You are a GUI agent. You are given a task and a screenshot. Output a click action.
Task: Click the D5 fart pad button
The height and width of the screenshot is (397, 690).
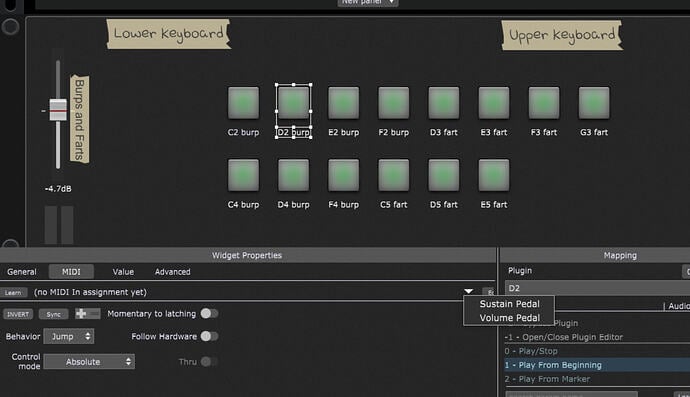click(x=444, y=175)
